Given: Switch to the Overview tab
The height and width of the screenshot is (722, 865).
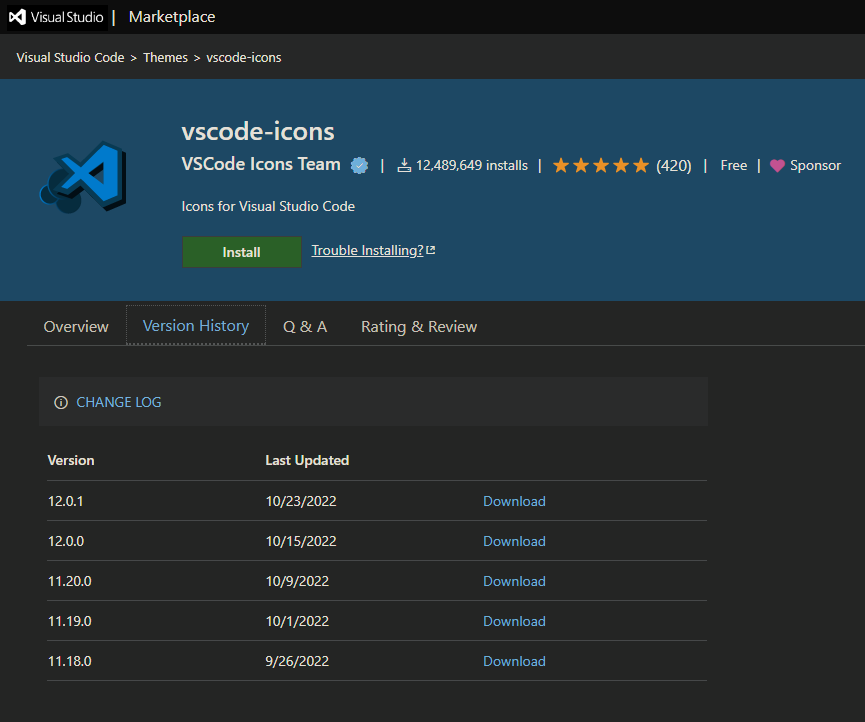Looking at the screenshot, I should [x=75, y=326].
